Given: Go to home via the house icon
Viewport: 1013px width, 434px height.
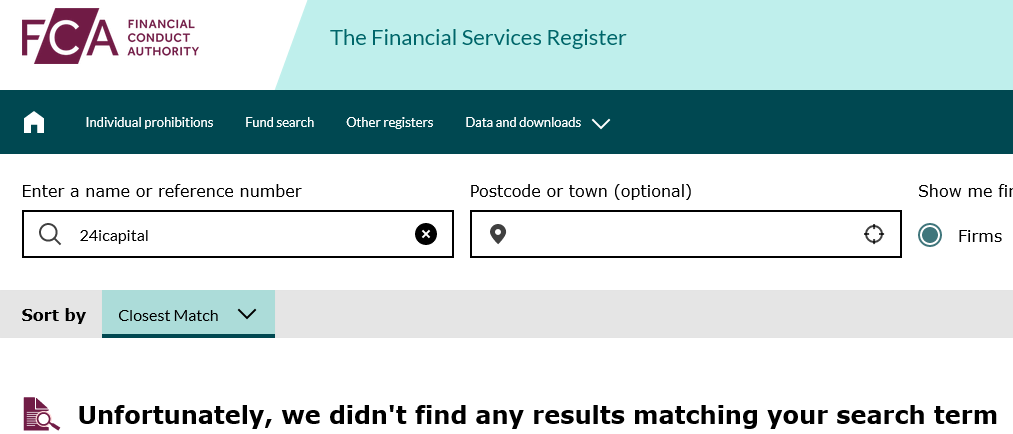Looking at the screenshot, I should pos(34,122).
